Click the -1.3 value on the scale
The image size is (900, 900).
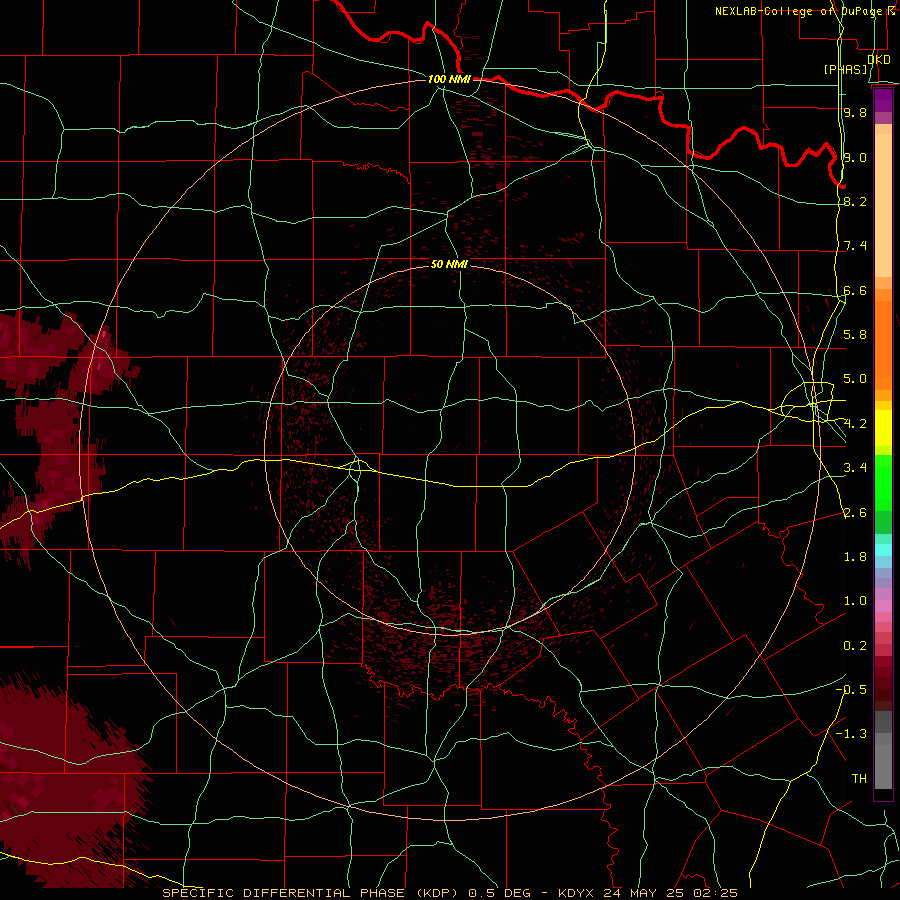[851, 734]
